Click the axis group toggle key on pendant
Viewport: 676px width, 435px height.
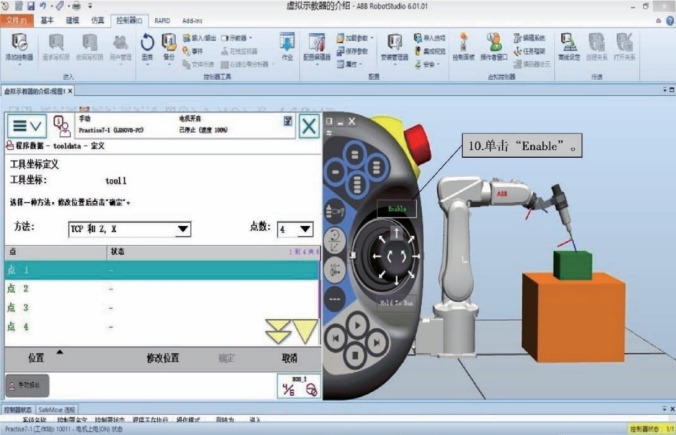(x=335, y=270)
